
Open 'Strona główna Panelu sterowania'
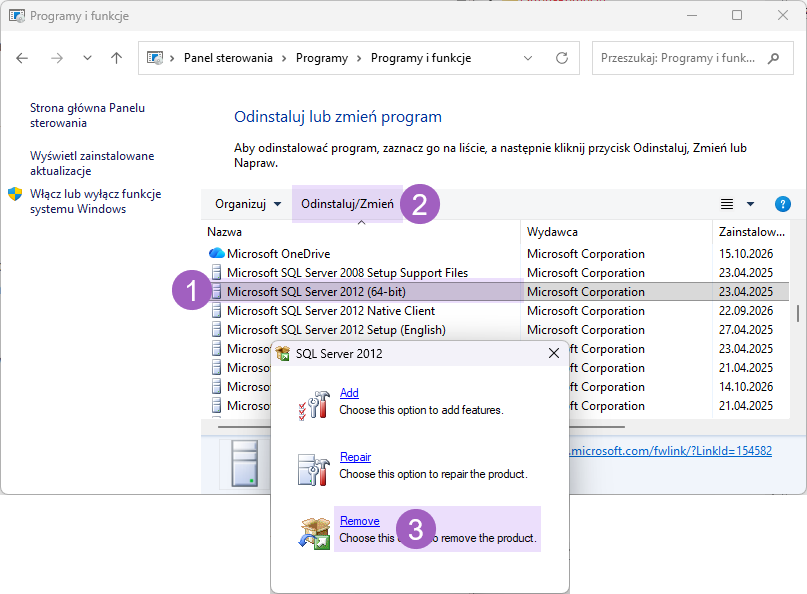coord(87,115)
